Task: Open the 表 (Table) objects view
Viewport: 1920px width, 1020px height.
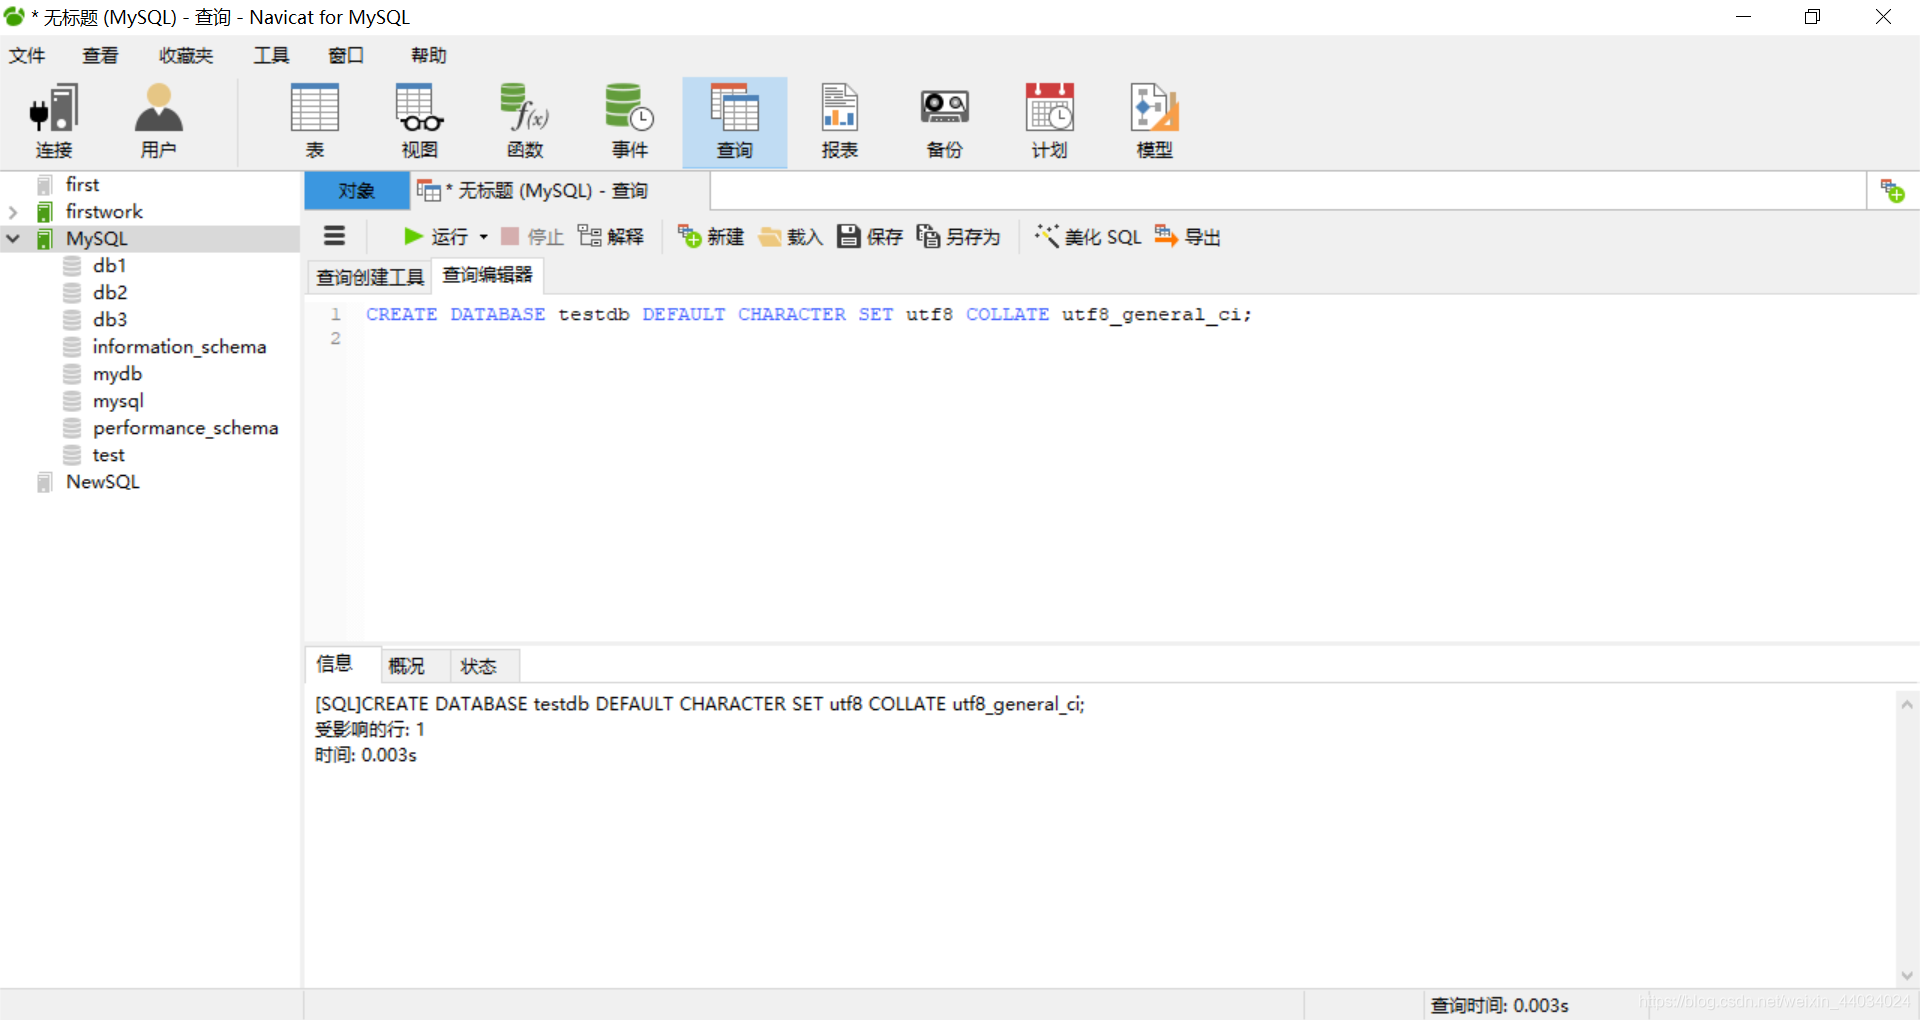Action: 315,121
